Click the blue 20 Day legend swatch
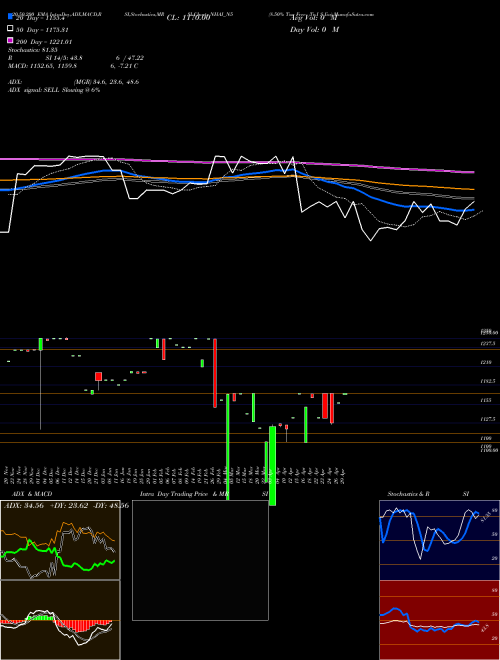 coord(11,17)
